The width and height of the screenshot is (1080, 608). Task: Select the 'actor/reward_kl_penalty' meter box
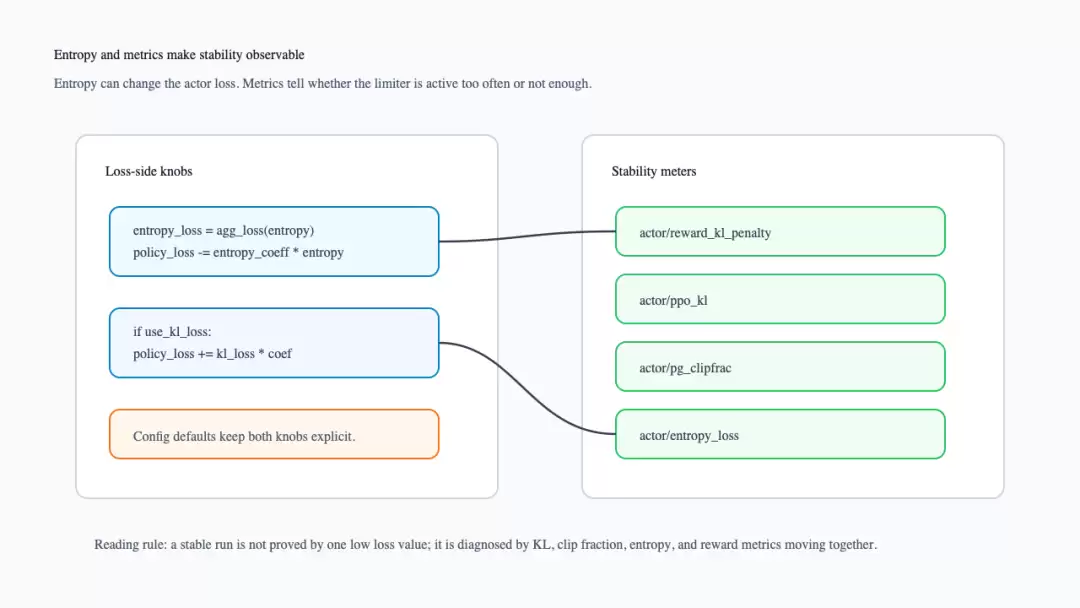pyautogui.click(x=780, y=232)
